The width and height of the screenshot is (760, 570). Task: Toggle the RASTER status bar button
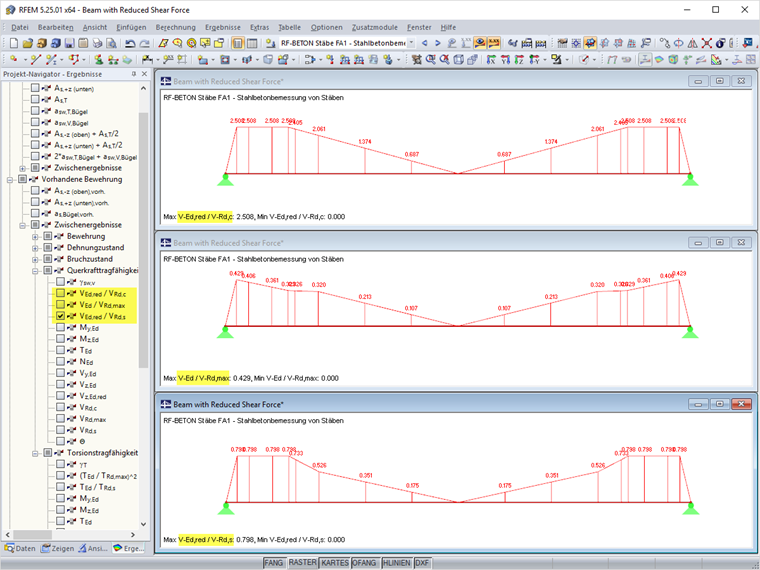click(x=302, y=563)
